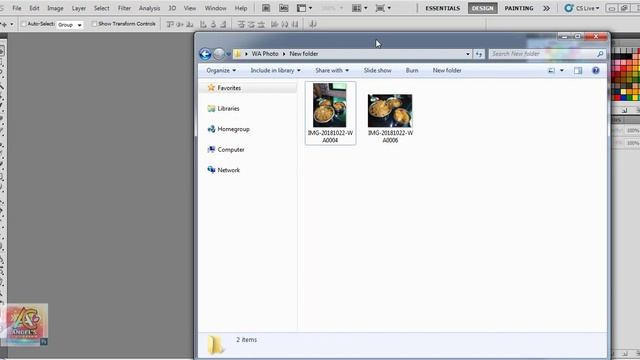This screenshot has height=360, width=640.
Task: Open the Photoshop Layer menu
Action: click(79, 8)
